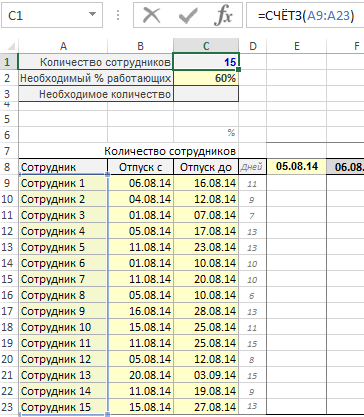Select column A header

(x=63, y=46)
